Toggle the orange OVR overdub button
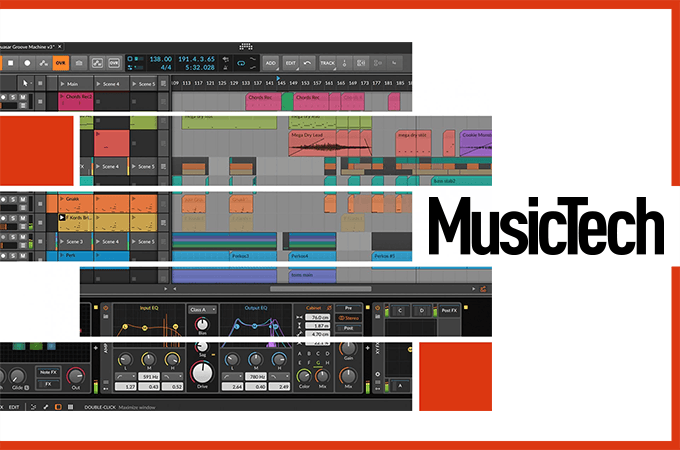This screenshot has width=680, height=450. click(61, 63)
